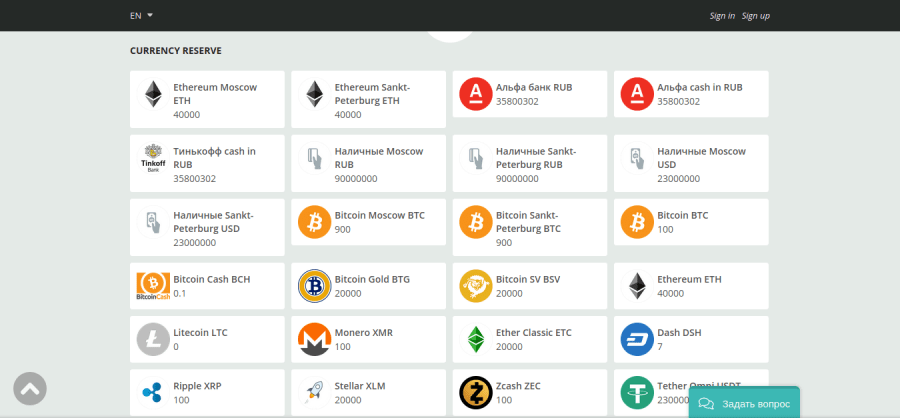Click the Bitcoin Cash BCH label
Image resolution: width=900 pixels, height=418 pixels.
[x=212, y=279]
